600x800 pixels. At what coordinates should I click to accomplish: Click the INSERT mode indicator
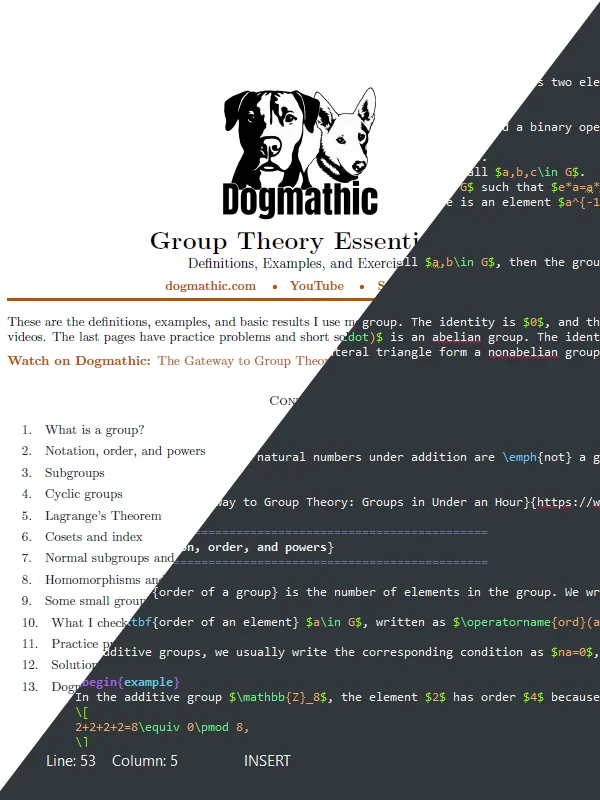(x=267, y=761)
